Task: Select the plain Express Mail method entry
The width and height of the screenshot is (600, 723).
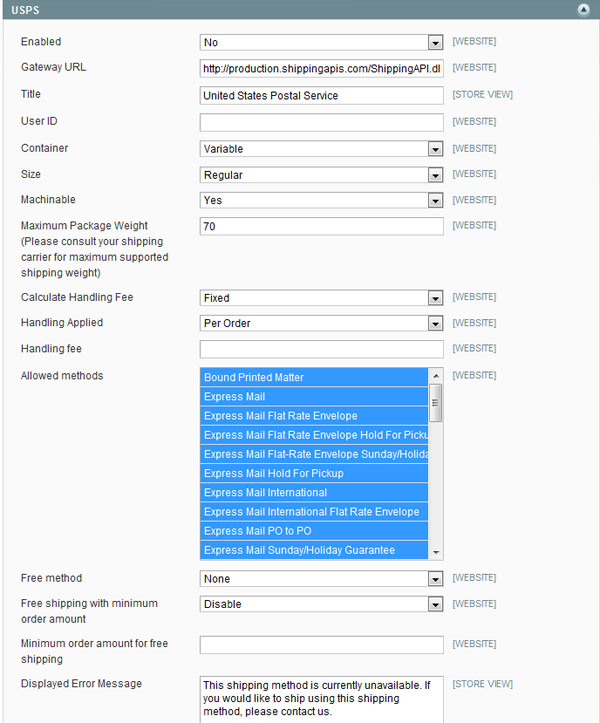Action: click(x=314, y=397)
